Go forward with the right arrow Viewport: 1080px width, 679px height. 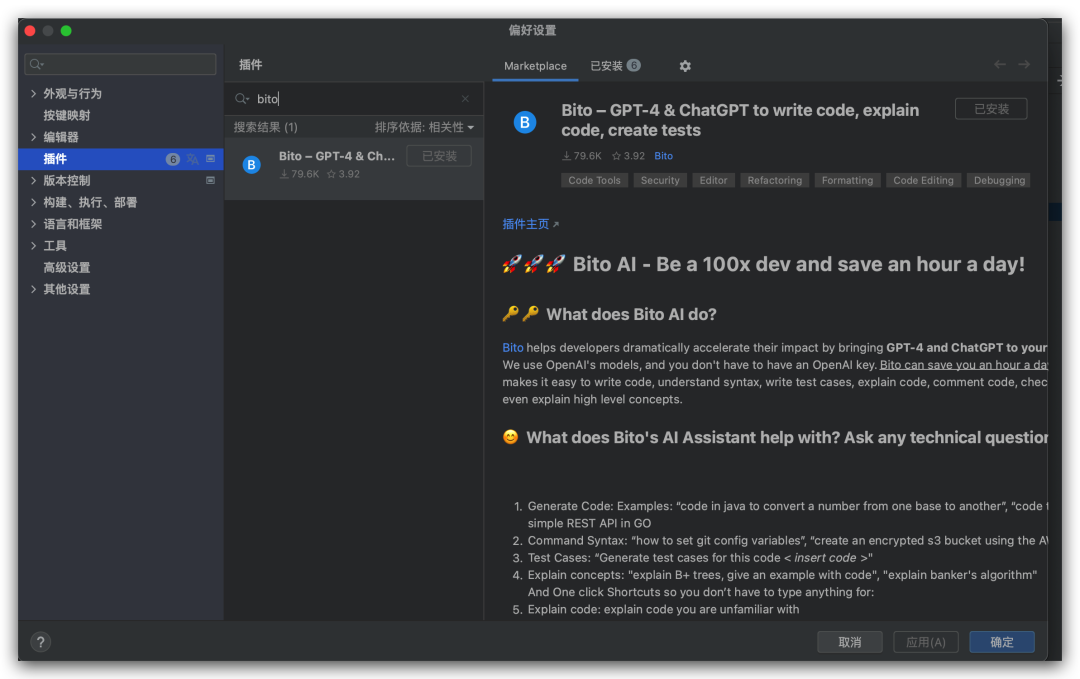click(x=1024, y=64)
